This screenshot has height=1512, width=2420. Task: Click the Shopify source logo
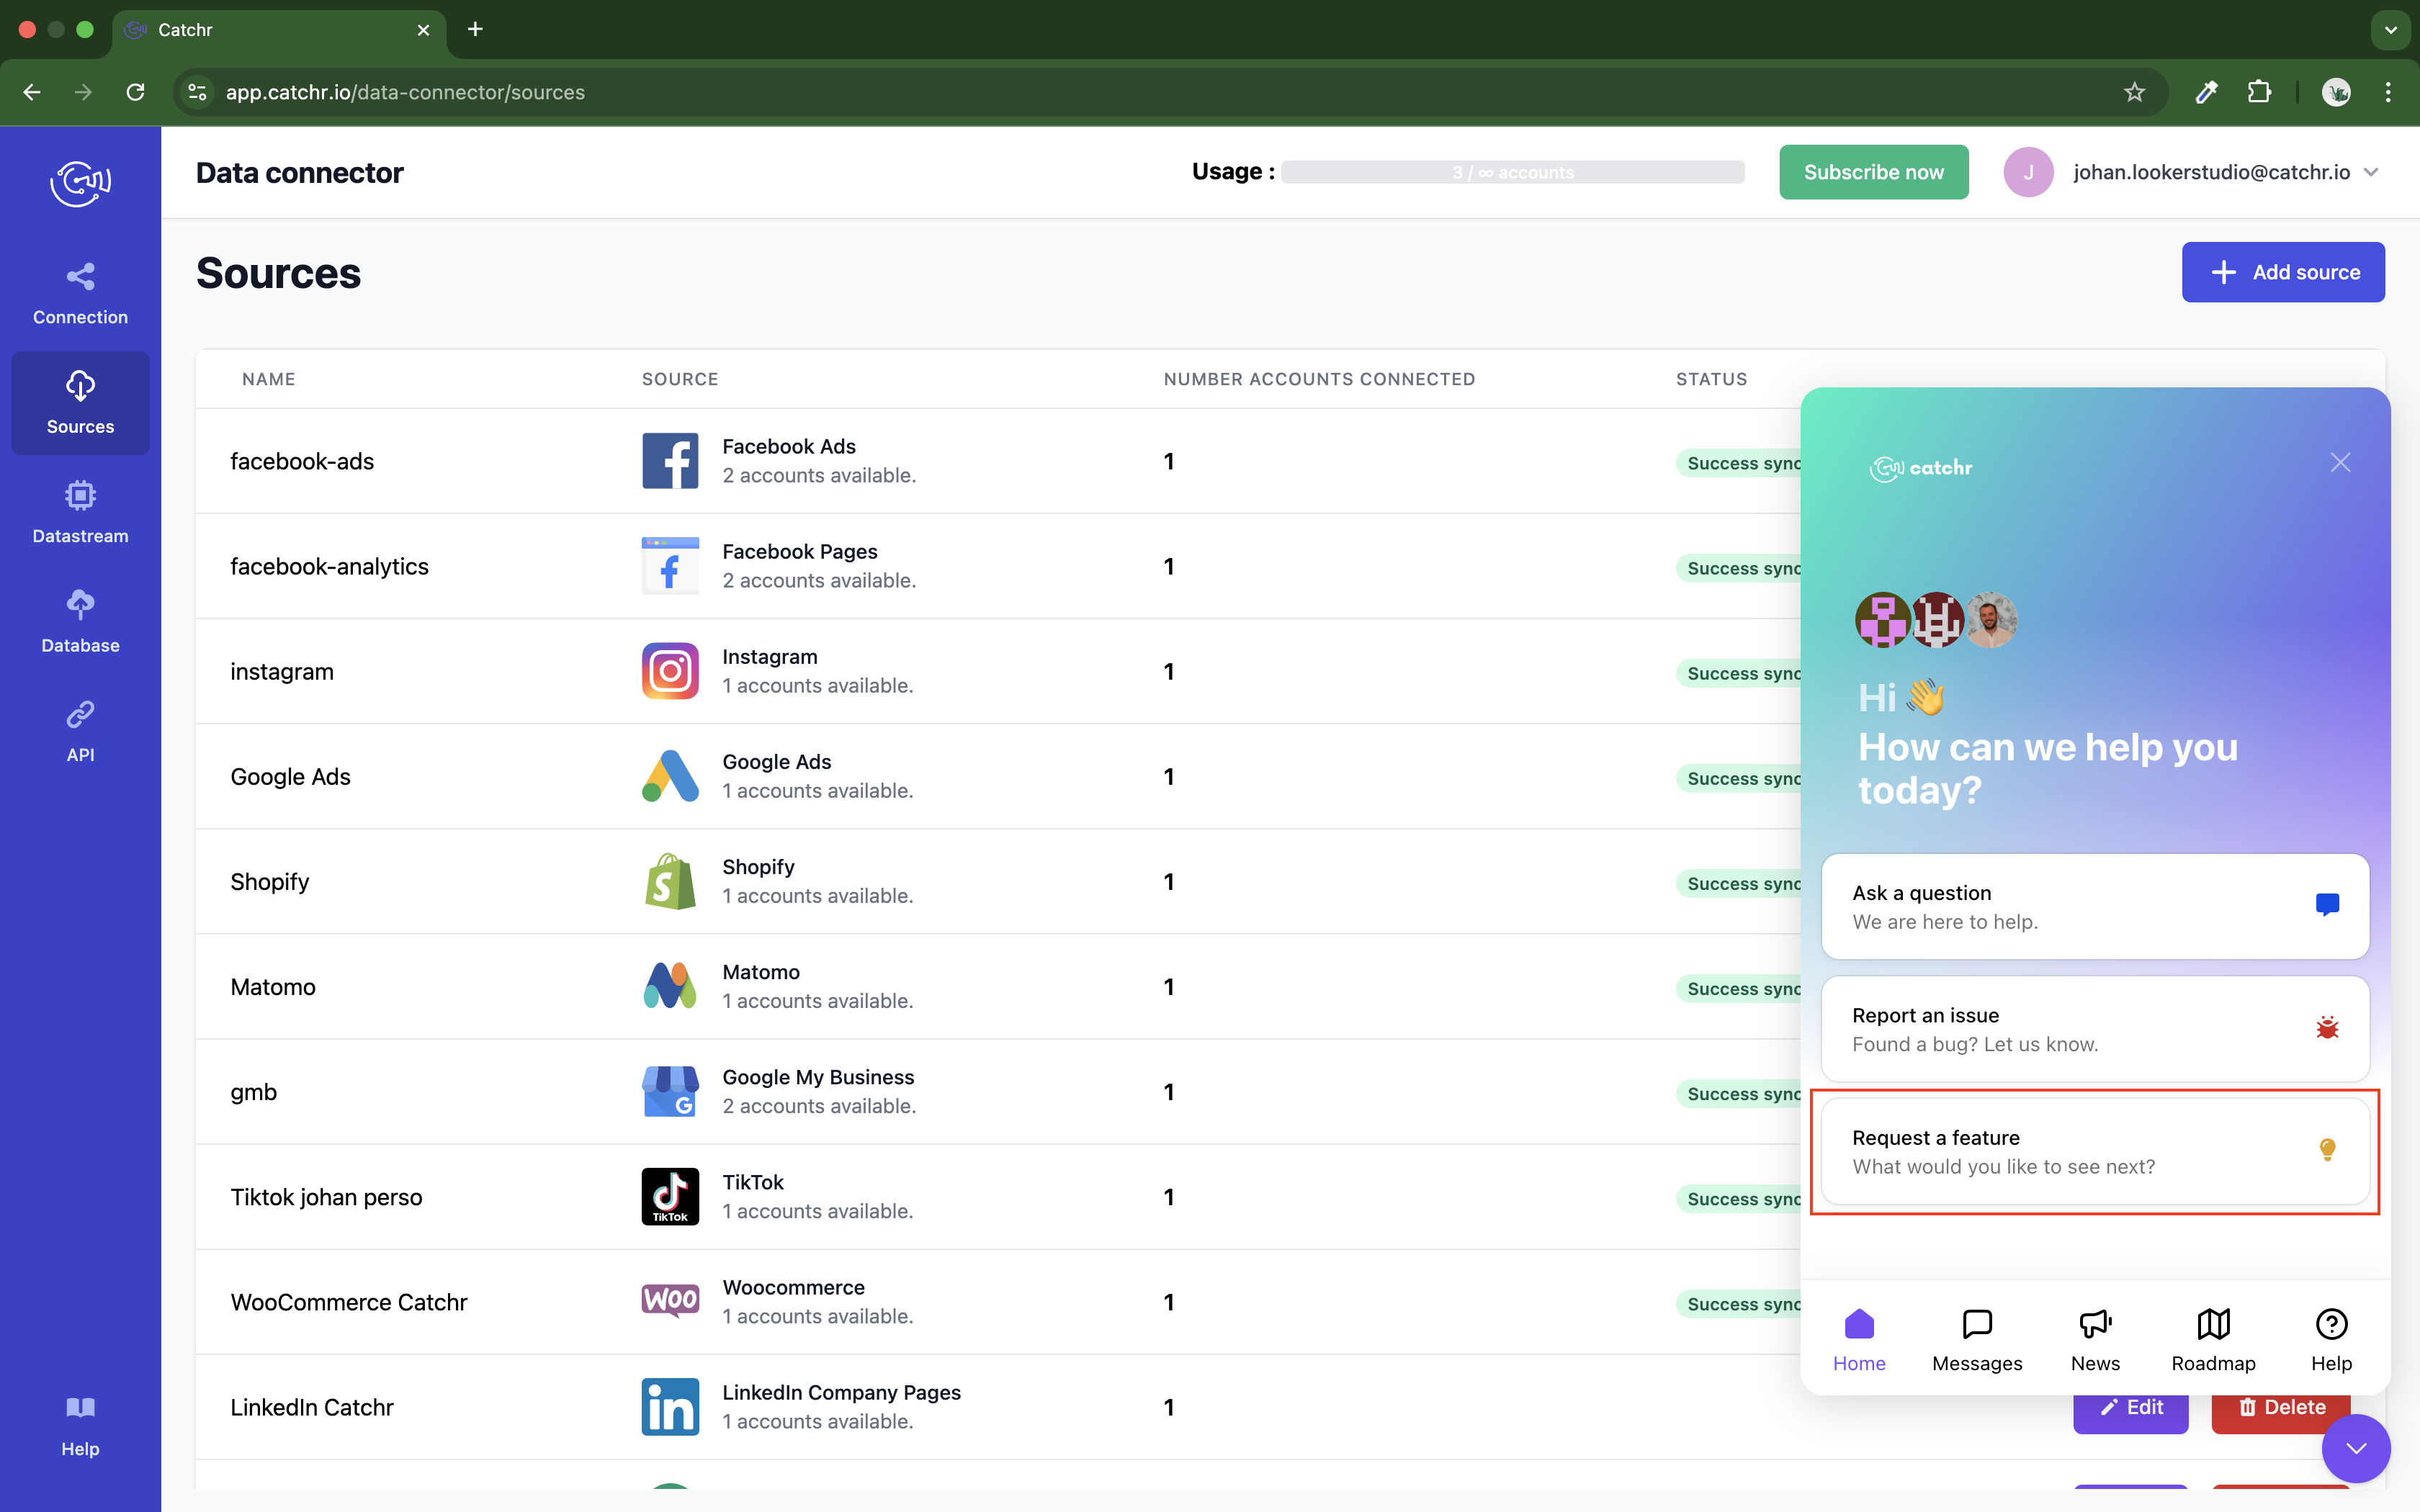[670, 881]
